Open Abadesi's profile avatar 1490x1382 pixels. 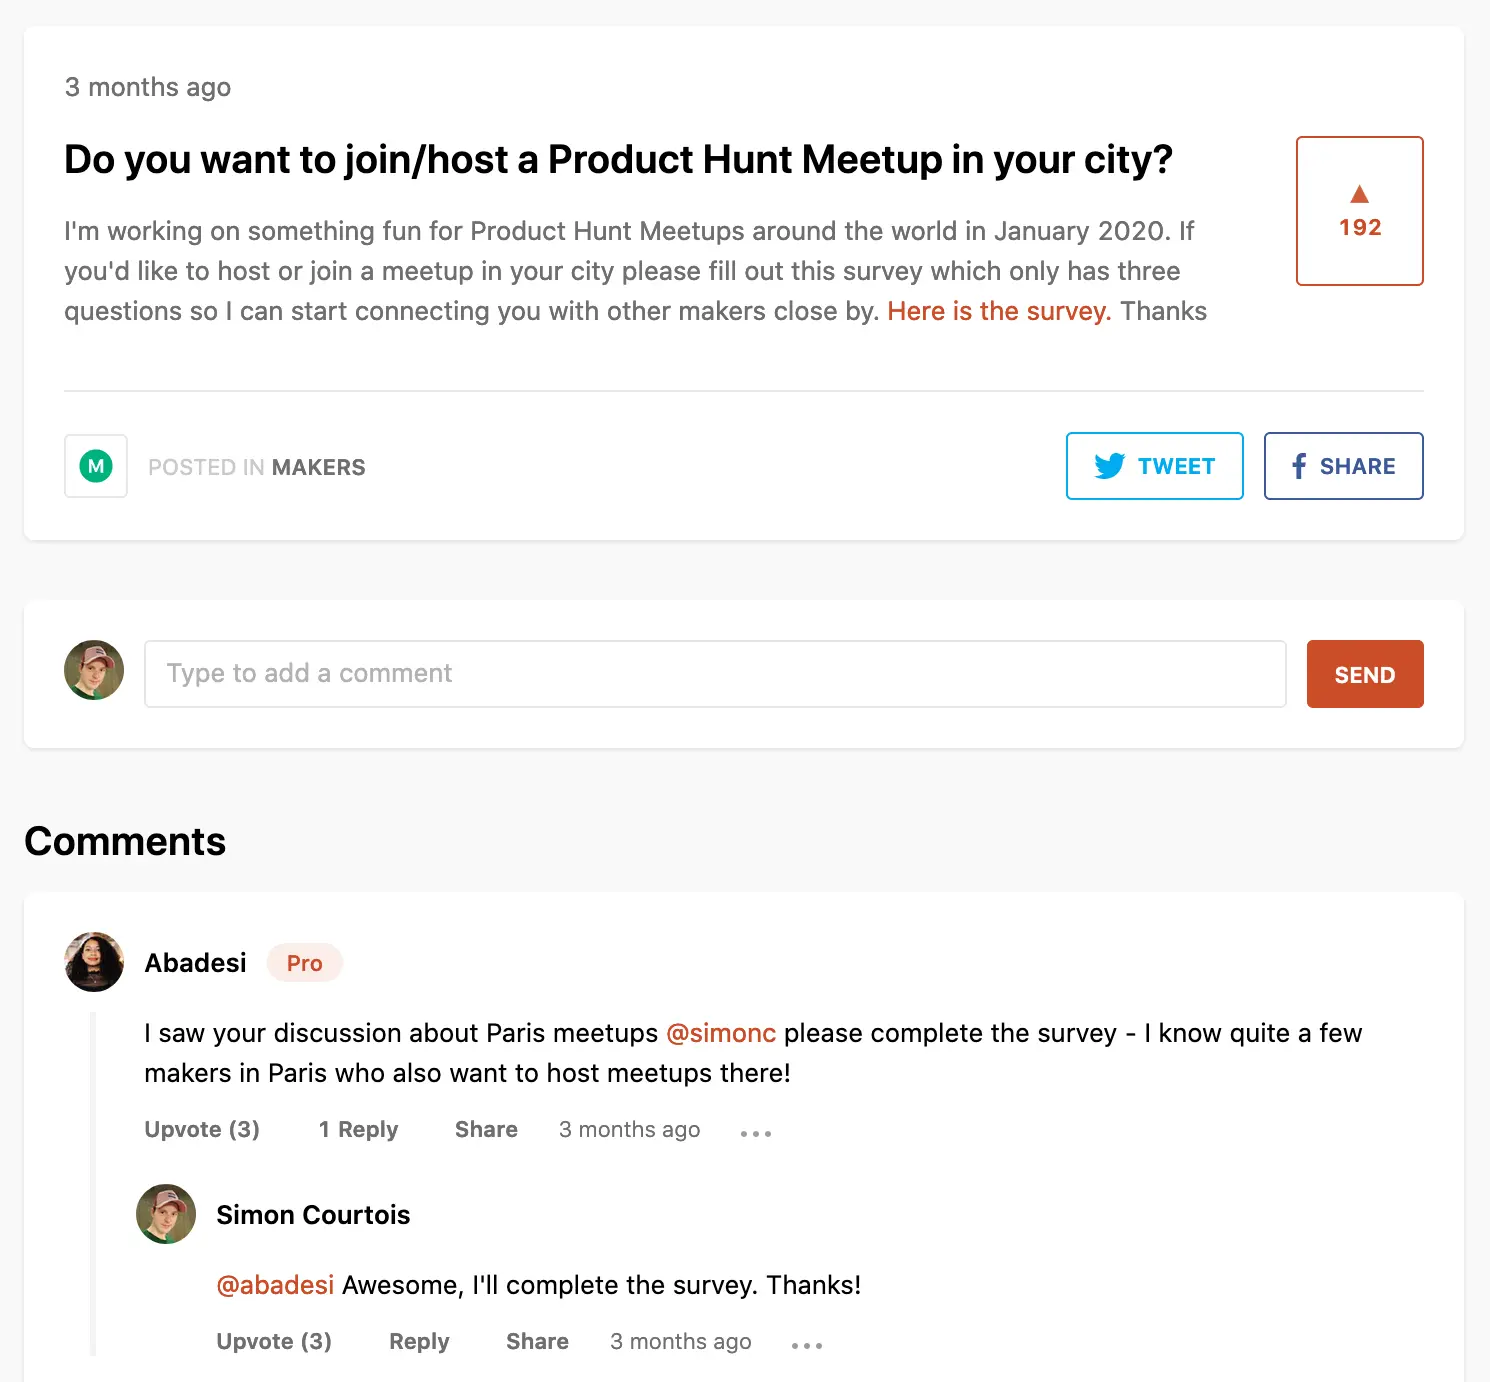point(94,962)
